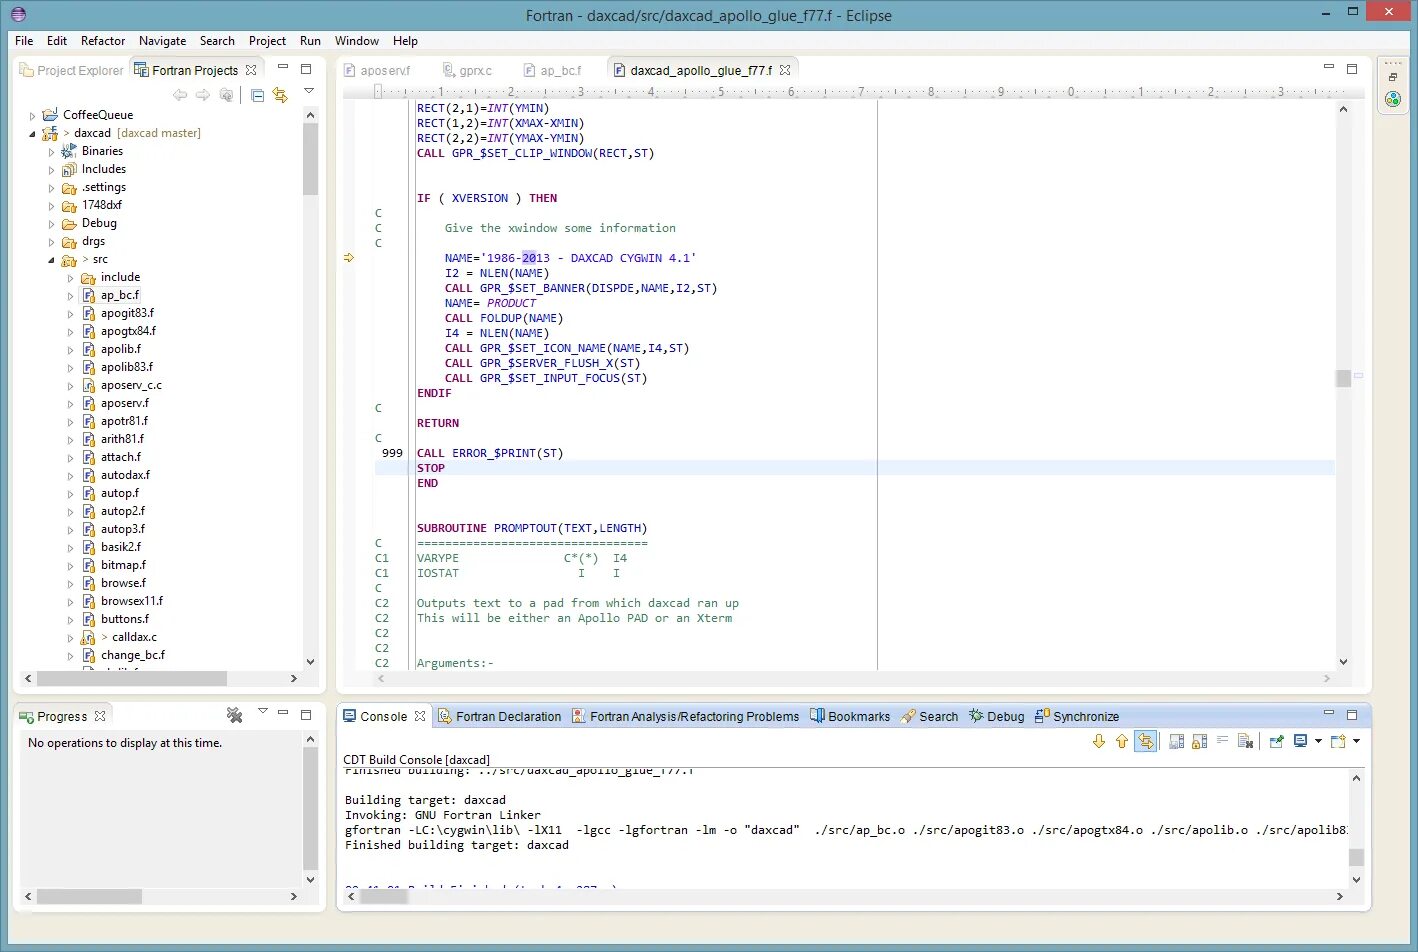This screenshot has width=1418, height=952.
Task: Click Show Previous Error arrow in Console
Action: click(x=1121, y=741)
